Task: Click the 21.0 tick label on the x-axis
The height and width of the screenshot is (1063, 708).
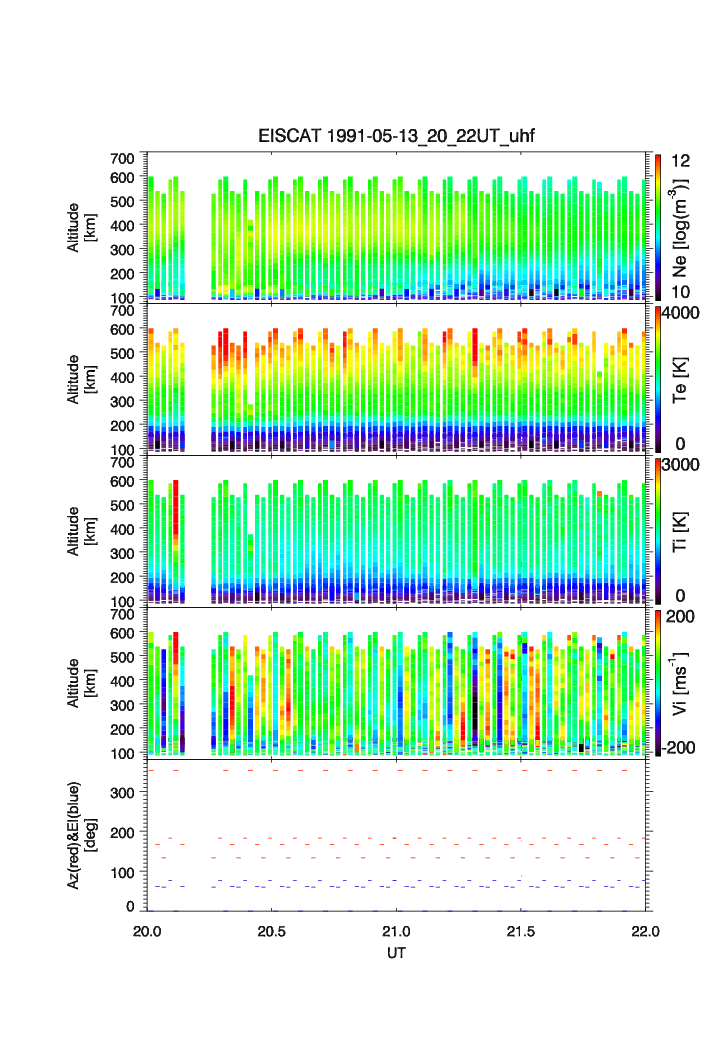Action: (x=397, y=931)
